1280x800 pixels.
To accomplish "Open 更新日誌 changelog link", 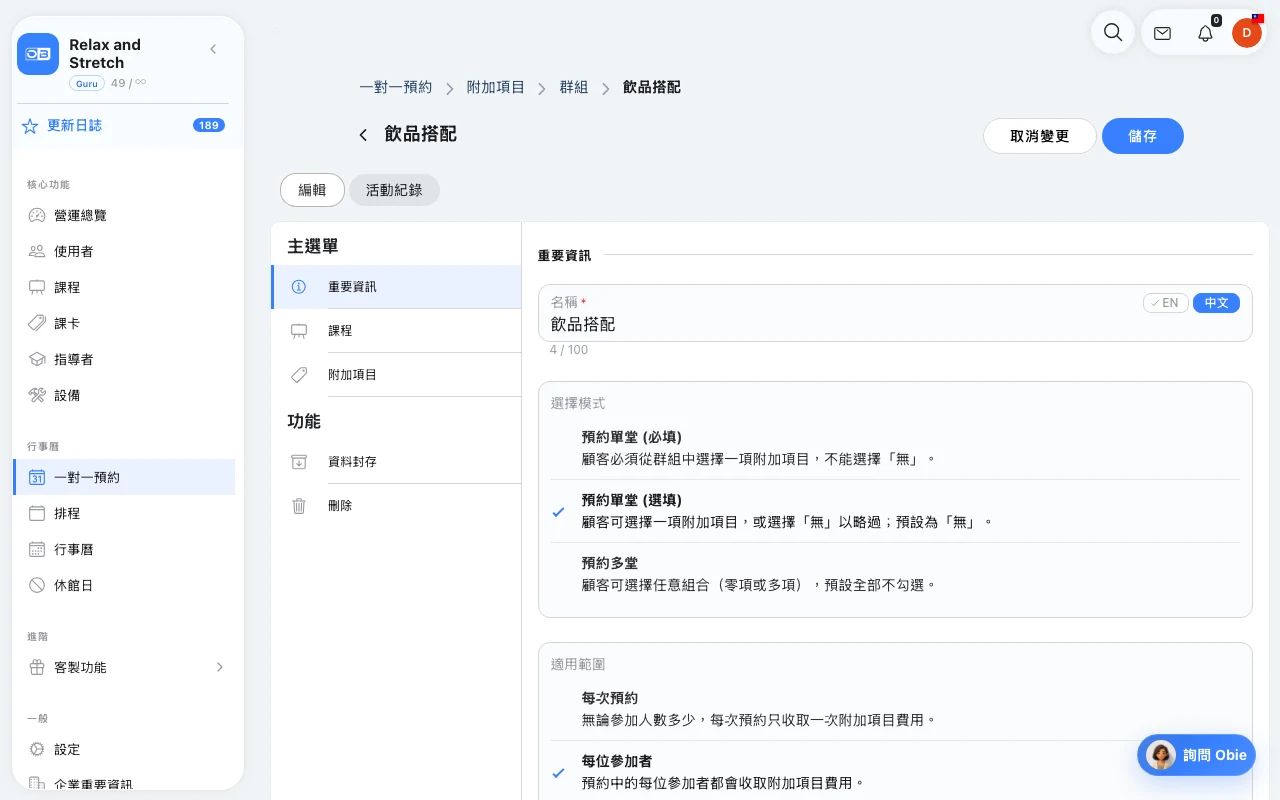I will (75, 126).
